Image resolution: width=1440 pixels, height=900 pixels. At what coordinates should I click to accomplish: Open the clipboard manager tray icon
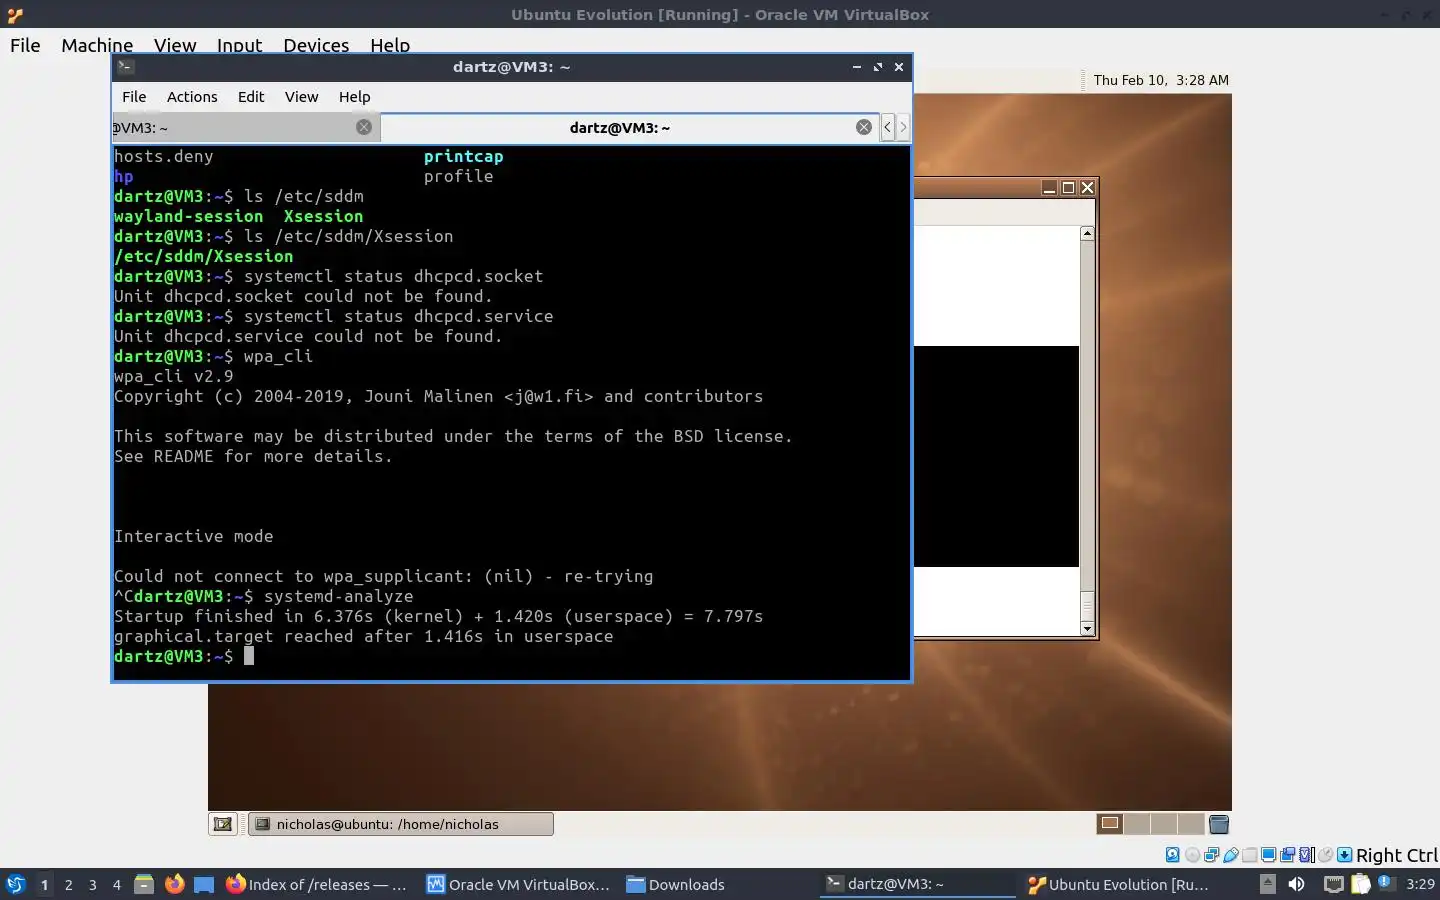pyautogui.click(x=1361, y=884)
